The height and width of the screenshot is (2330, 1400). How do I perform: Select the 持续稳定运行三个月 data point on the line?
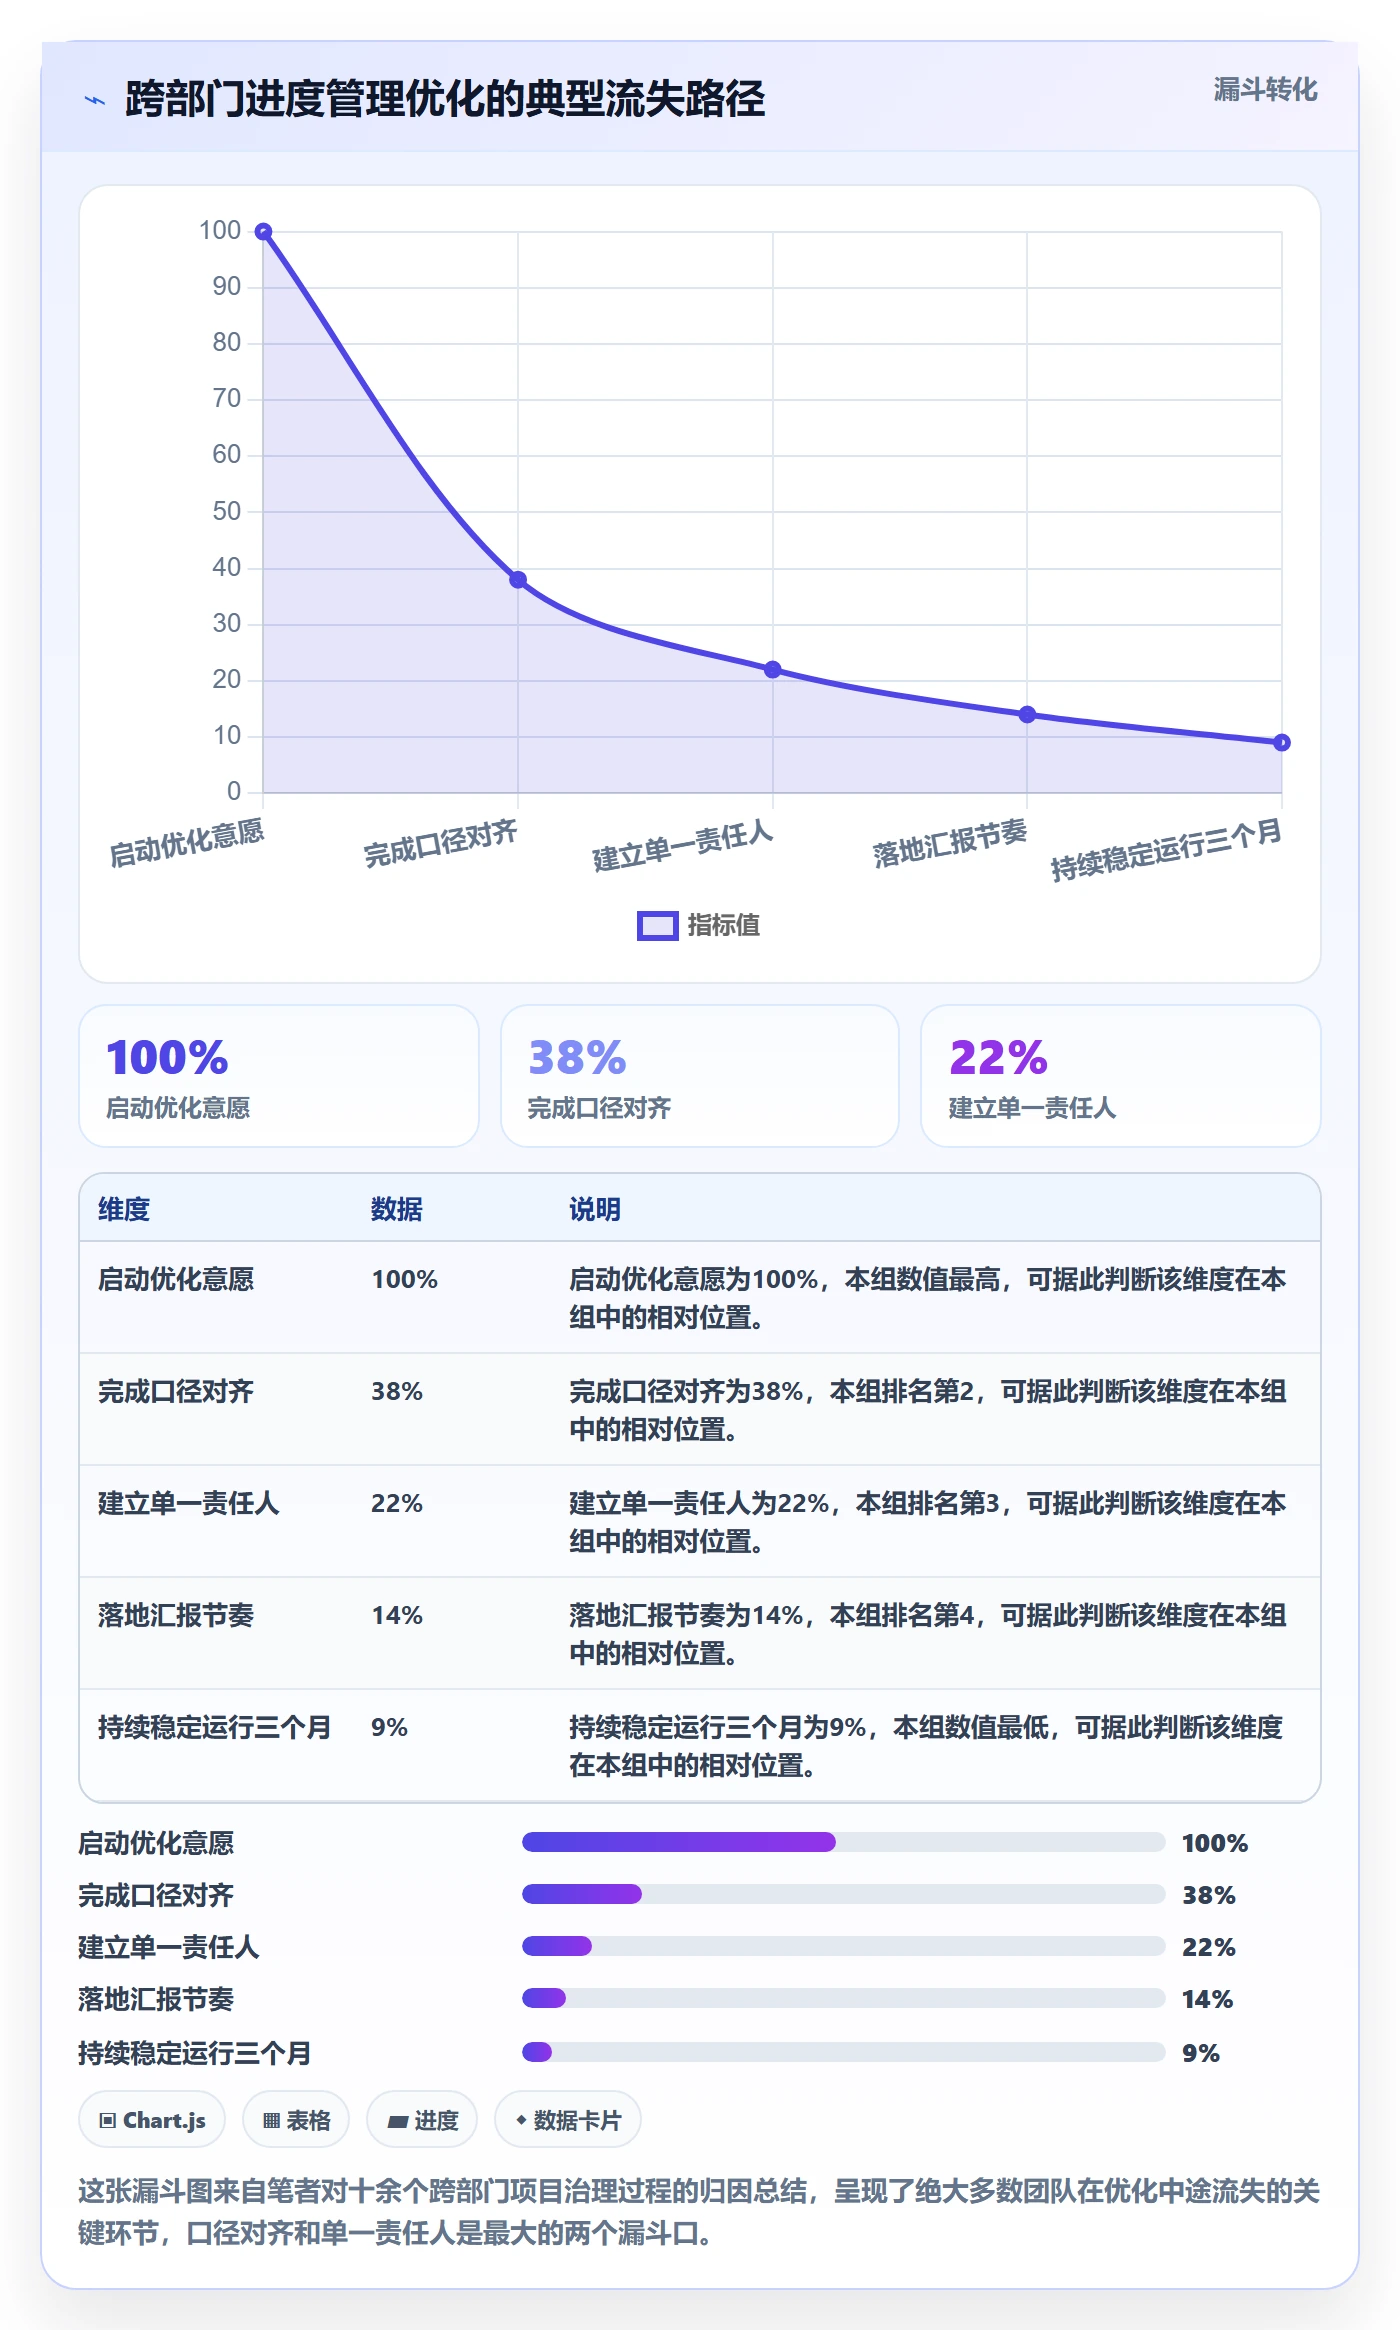click(1282, 743)
